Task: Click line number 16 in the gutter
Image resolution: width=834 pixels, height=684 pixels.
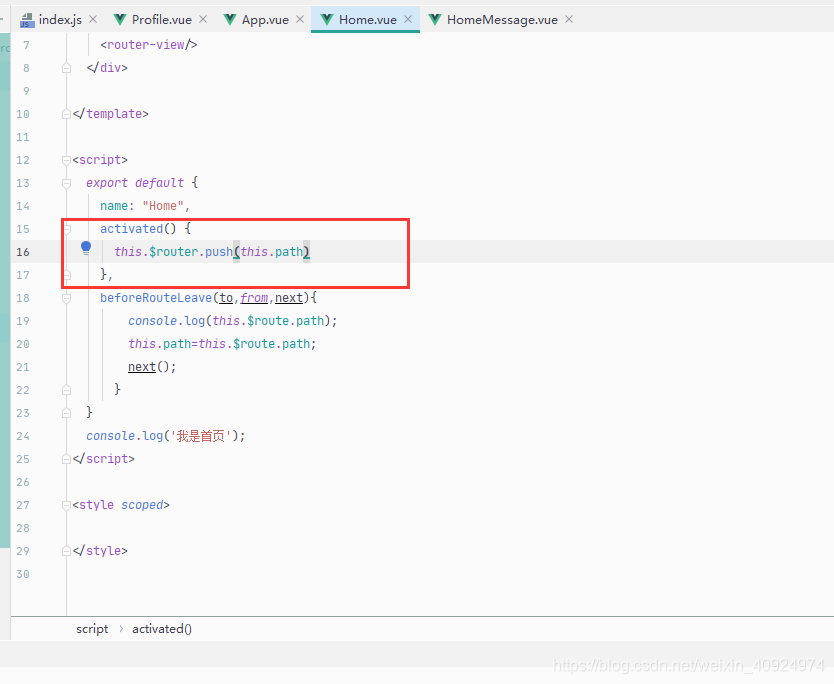Action: [x=23, y=252]
